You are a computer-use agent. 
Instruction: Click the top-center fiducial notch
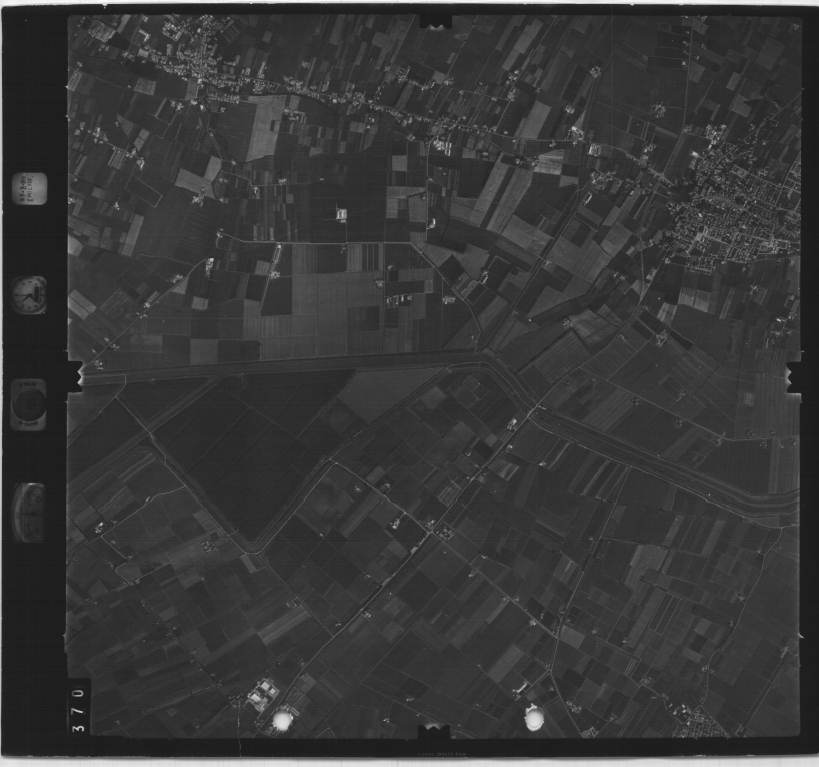click(436, 21)
